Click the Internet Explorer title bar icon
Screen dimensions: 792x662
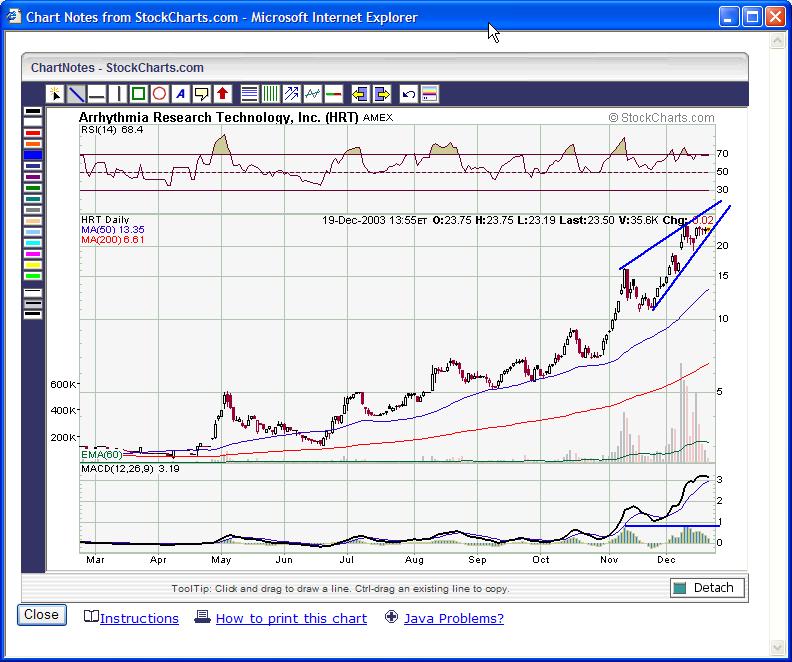coord(13,17)
